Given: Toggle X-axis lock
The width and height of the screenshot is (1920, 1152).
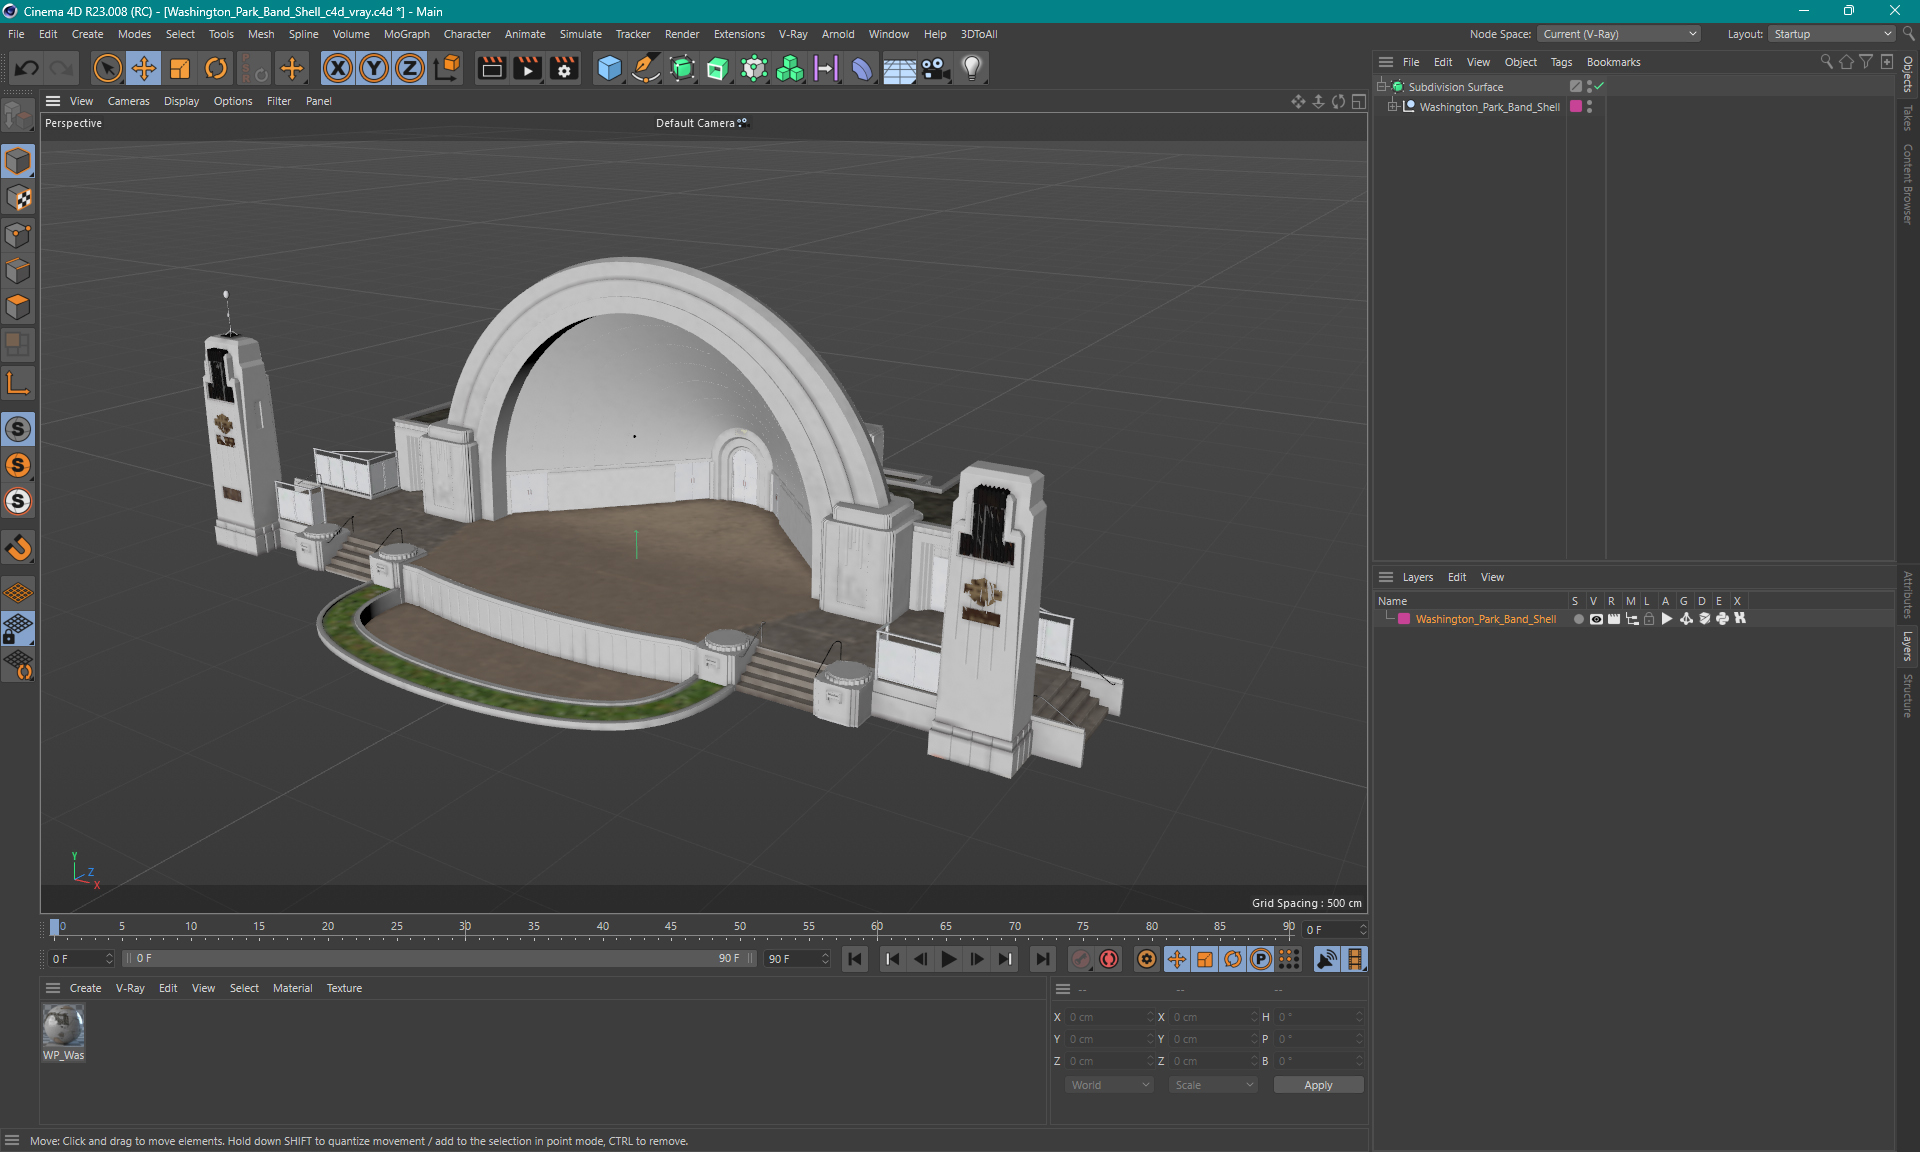Looking at the screenshot, I should pos(338,68).
